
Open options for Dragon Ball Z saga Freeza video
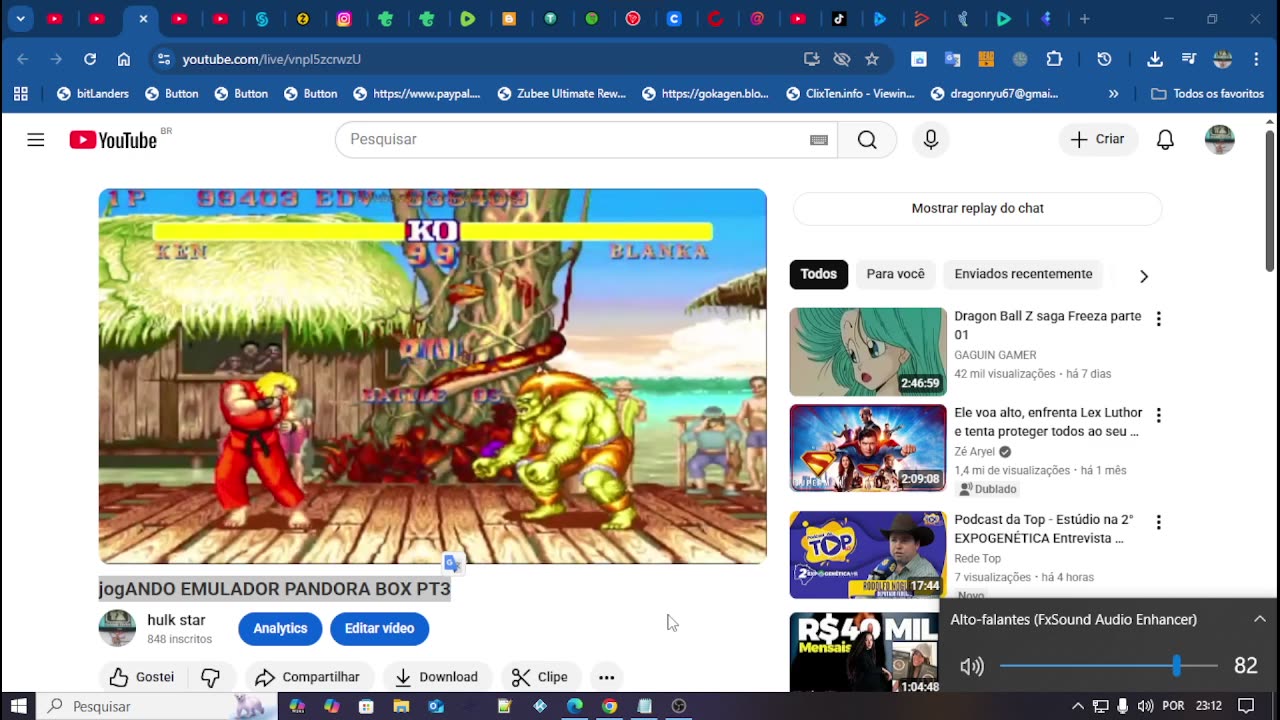click(1158, 319)
